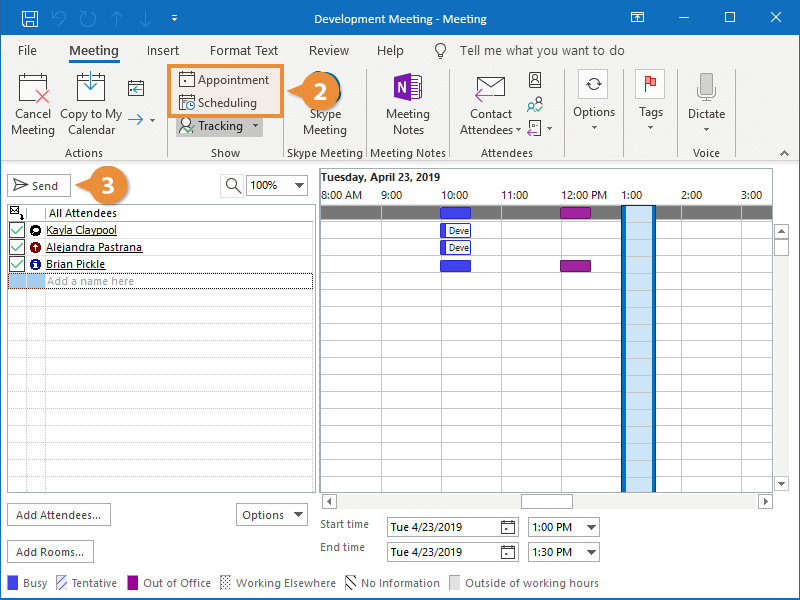Open the Format Text tab
Viewport: 800px width, 600px height.
[244, 50]
